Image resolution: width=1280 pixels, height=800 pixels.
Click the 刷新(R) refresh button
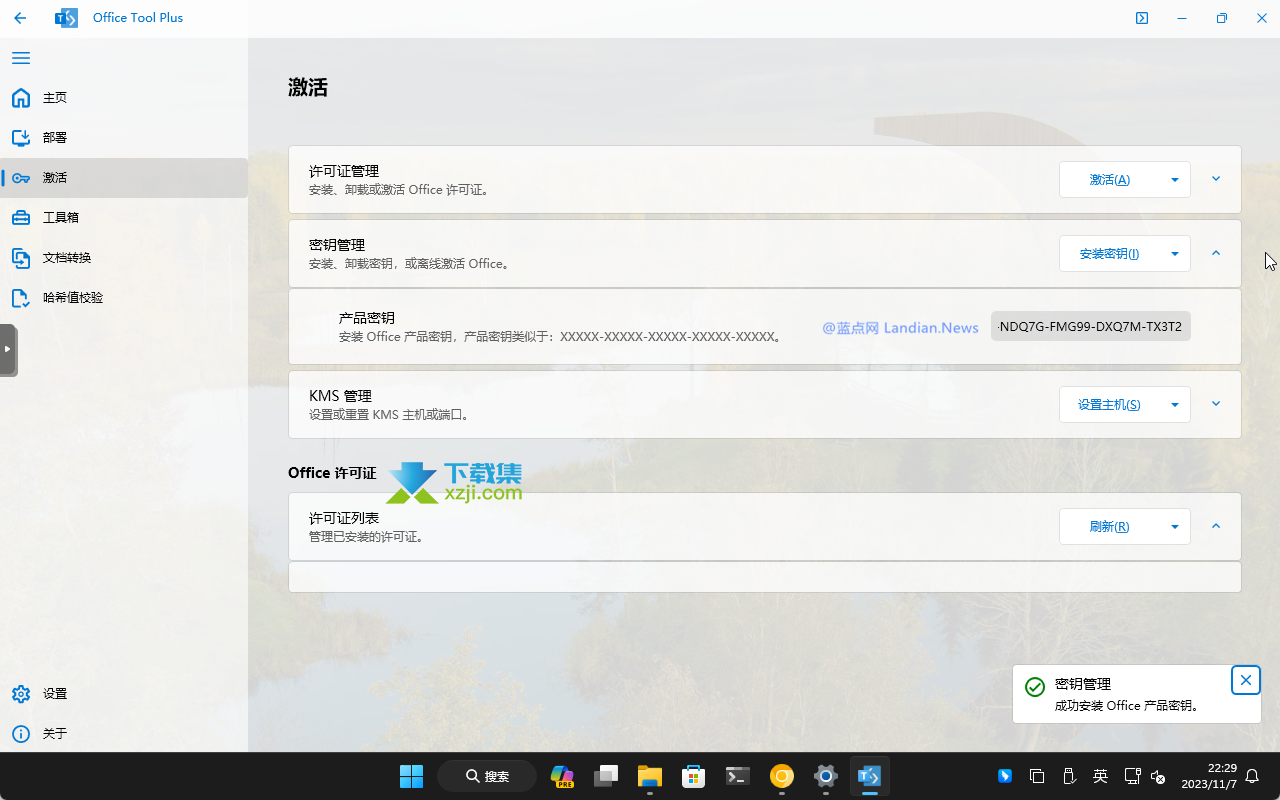pyautogui.click(x=1109, y=527)
